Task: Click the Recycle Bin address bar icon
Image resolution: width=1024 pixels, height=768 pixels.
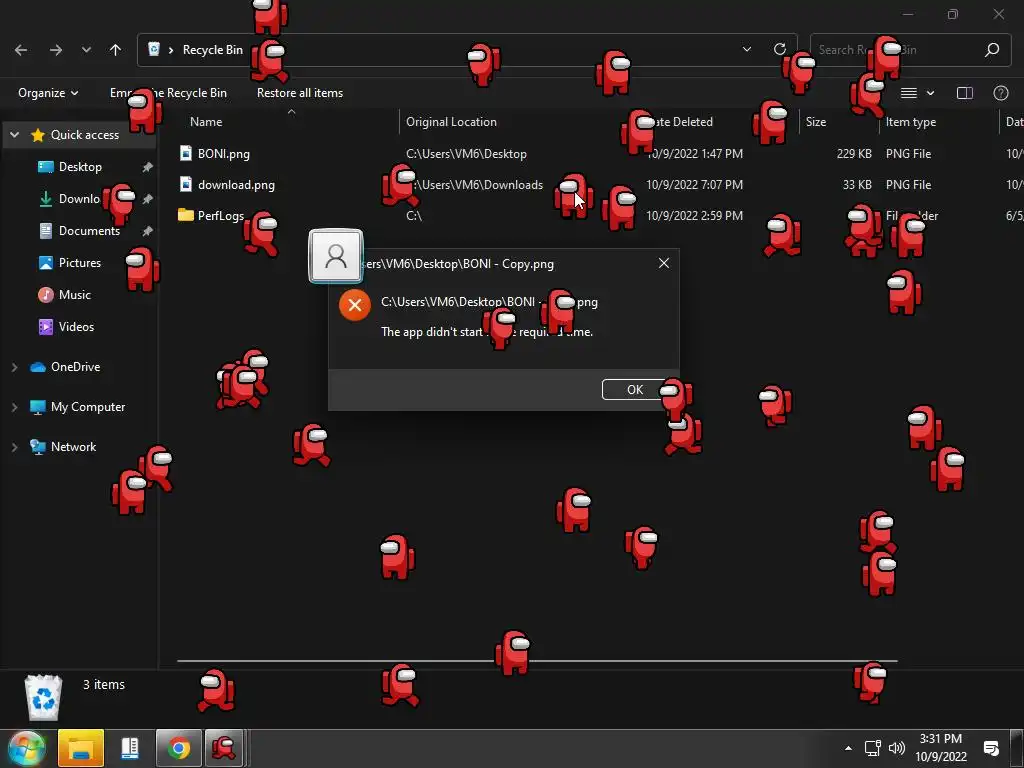Action: [x=154, y=50]
